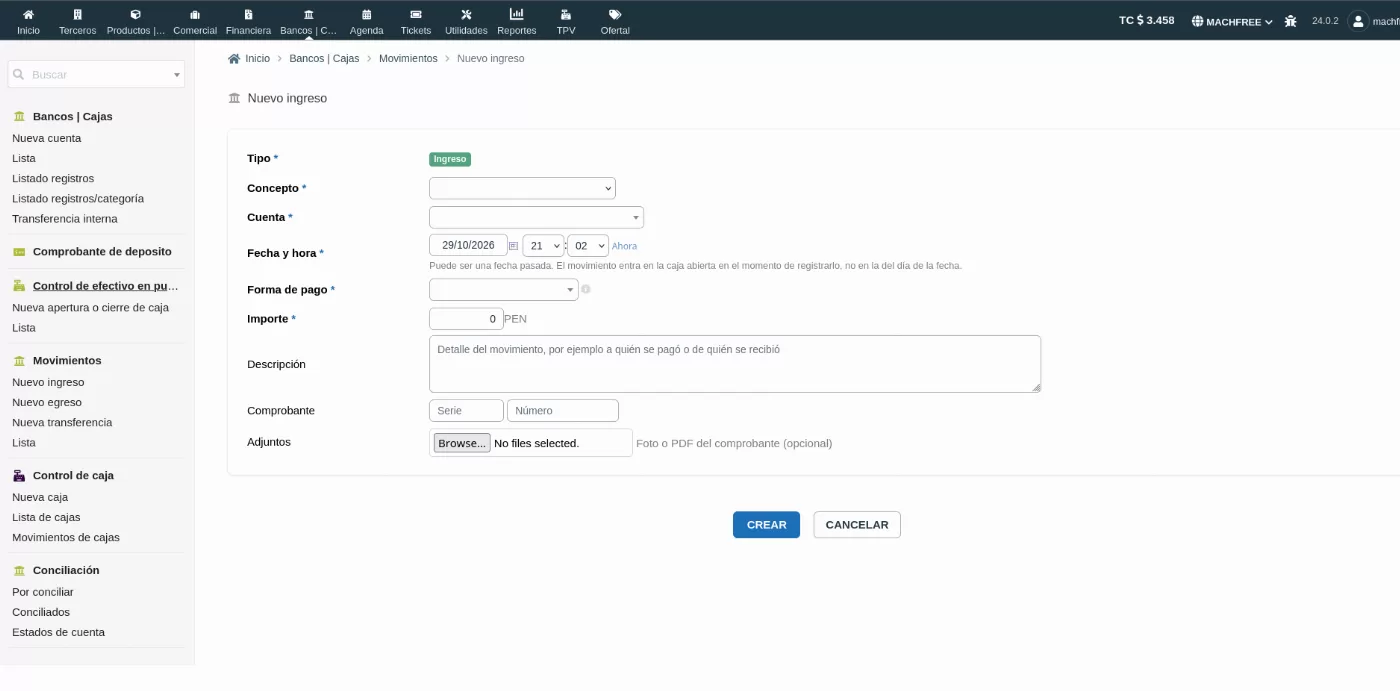Click the CREAR button
The width and height of the screenshot is (1400, 691).
[x=766, y=525]
